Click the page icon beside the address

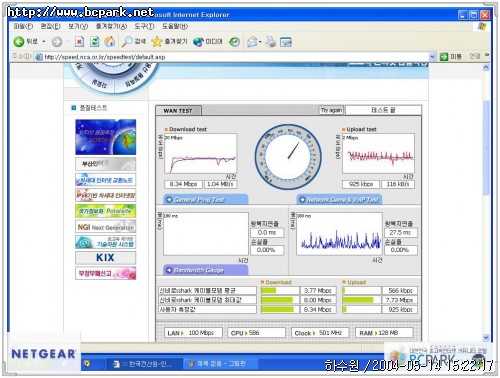pyautogui.click(x=39, y=57)
